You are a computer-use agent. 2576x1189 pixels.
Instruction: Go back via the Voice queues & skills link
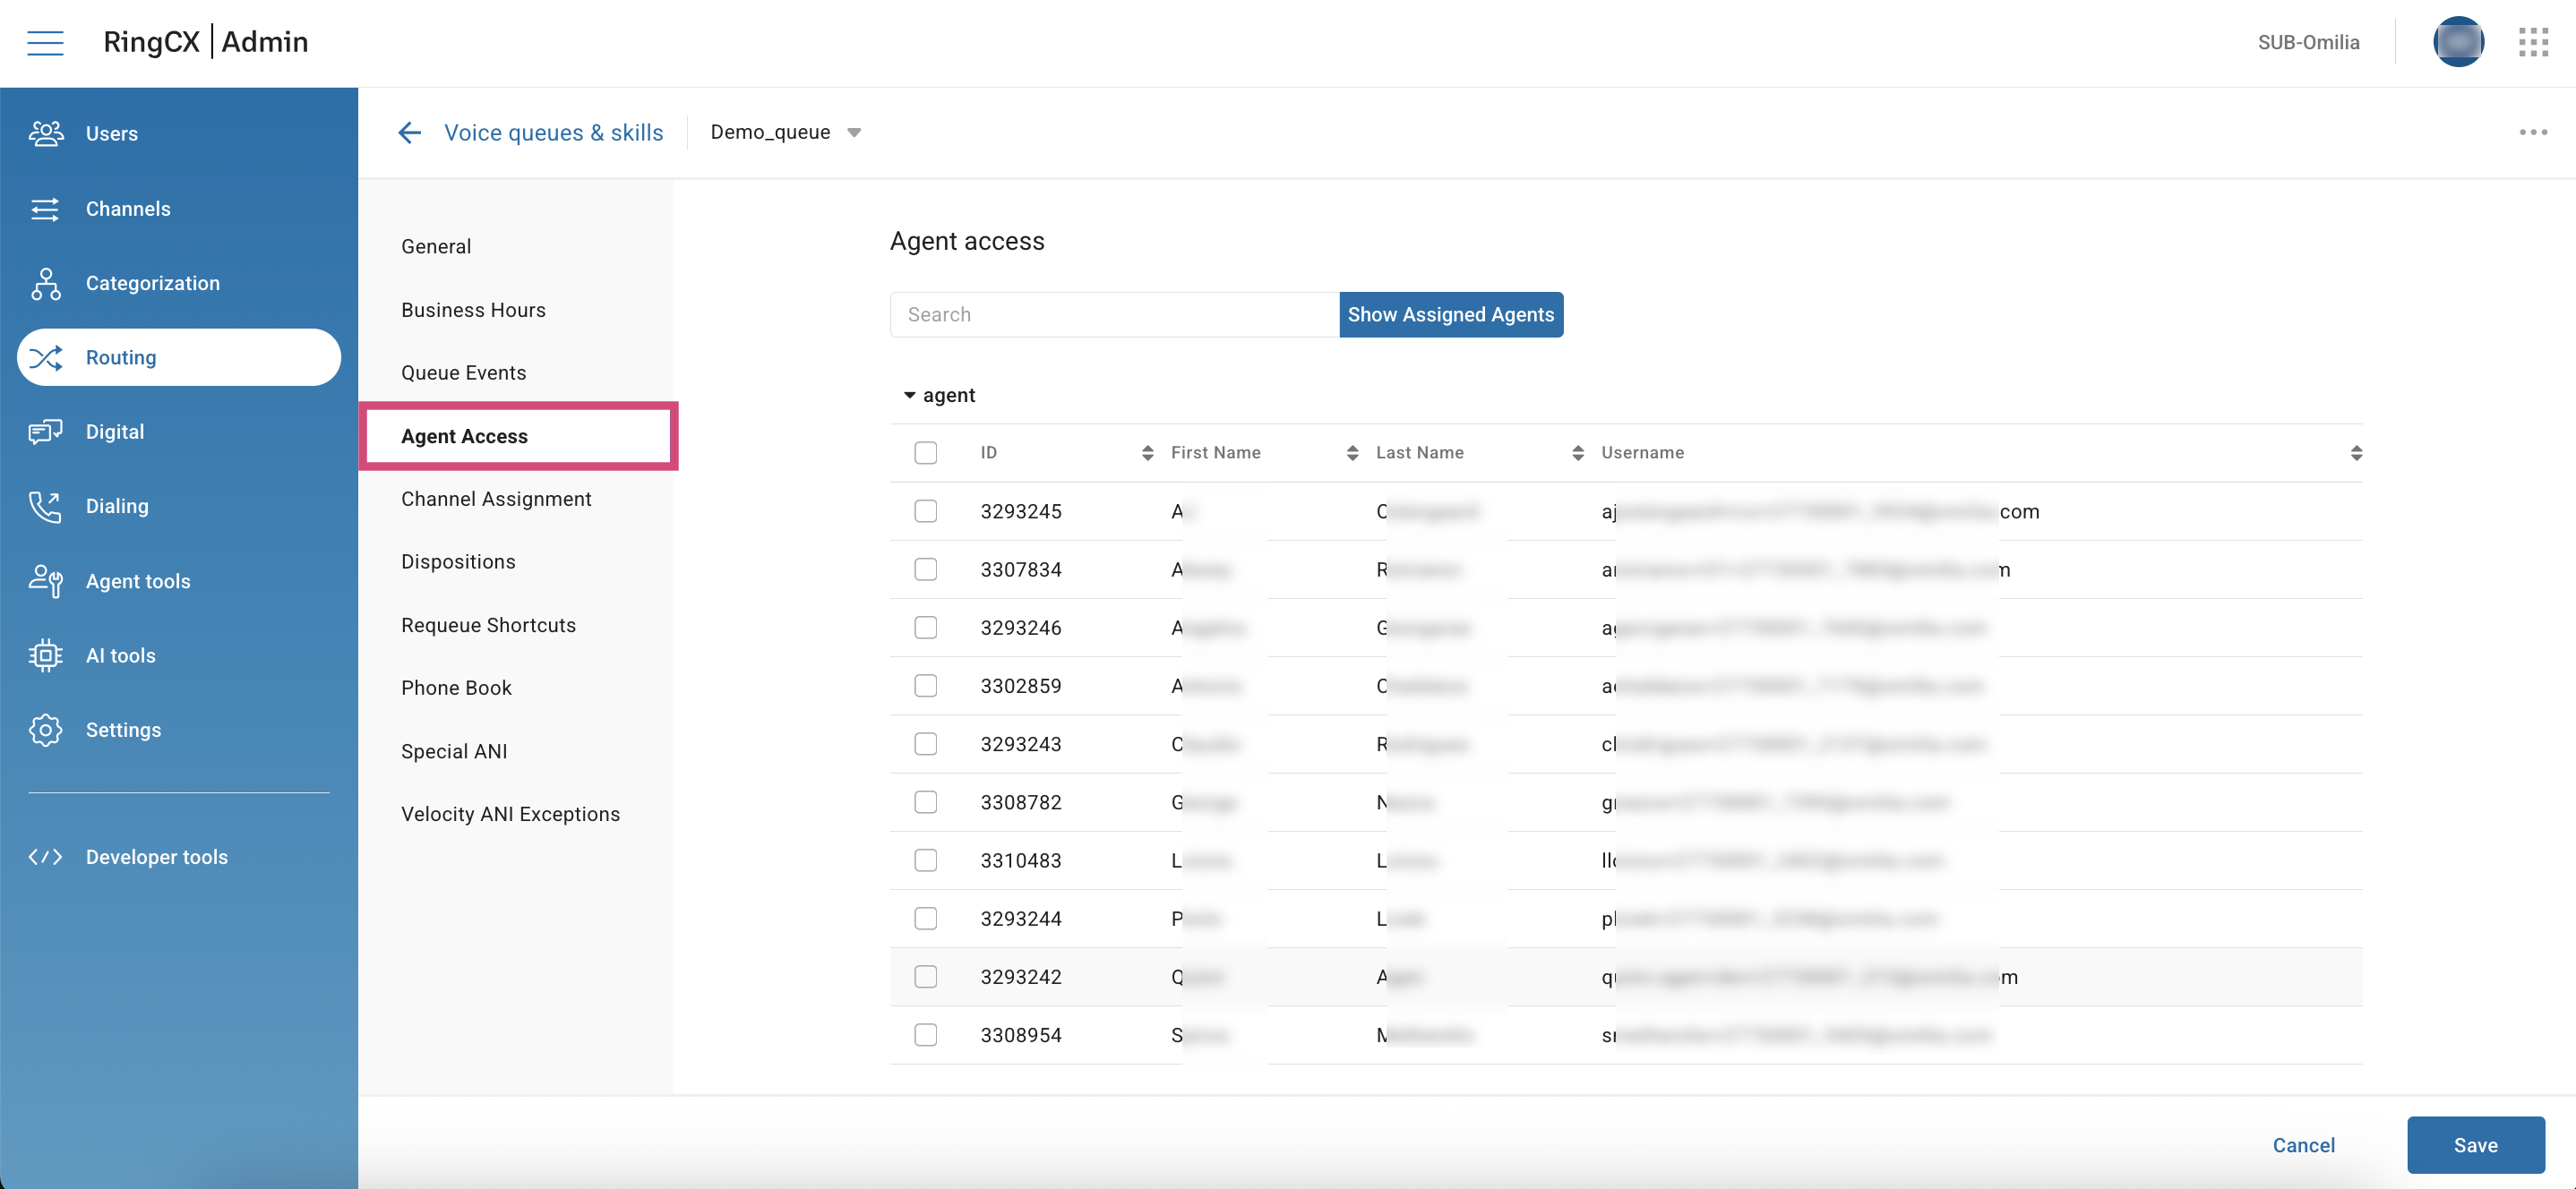[x=553, y=131]
